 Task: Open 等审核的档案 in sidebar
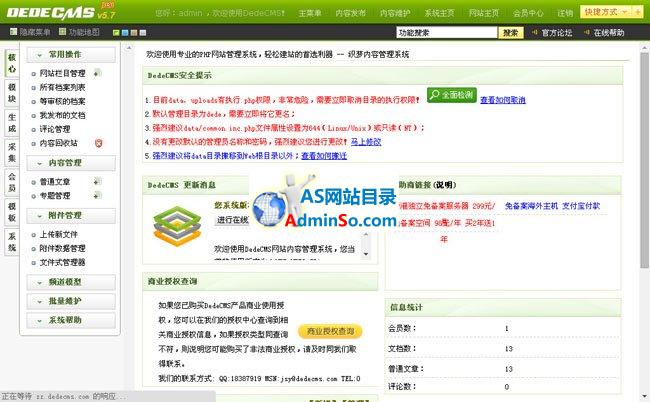62,102
